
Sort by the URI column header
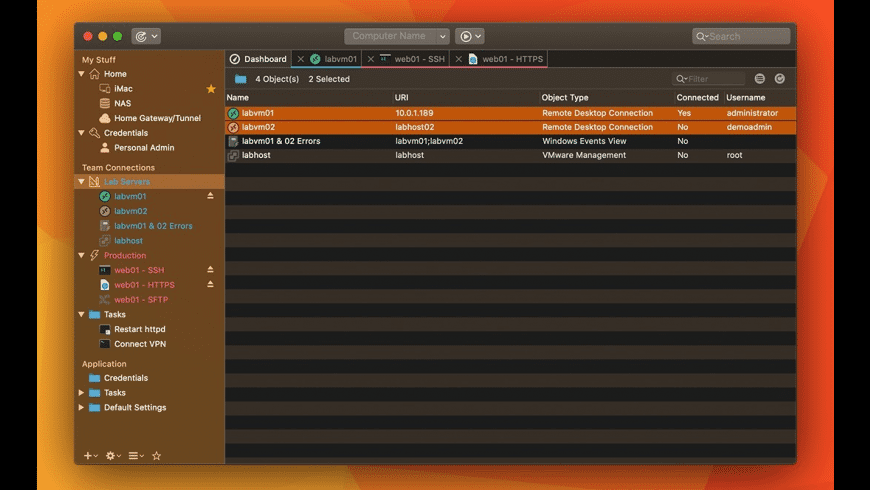(402, 97)
